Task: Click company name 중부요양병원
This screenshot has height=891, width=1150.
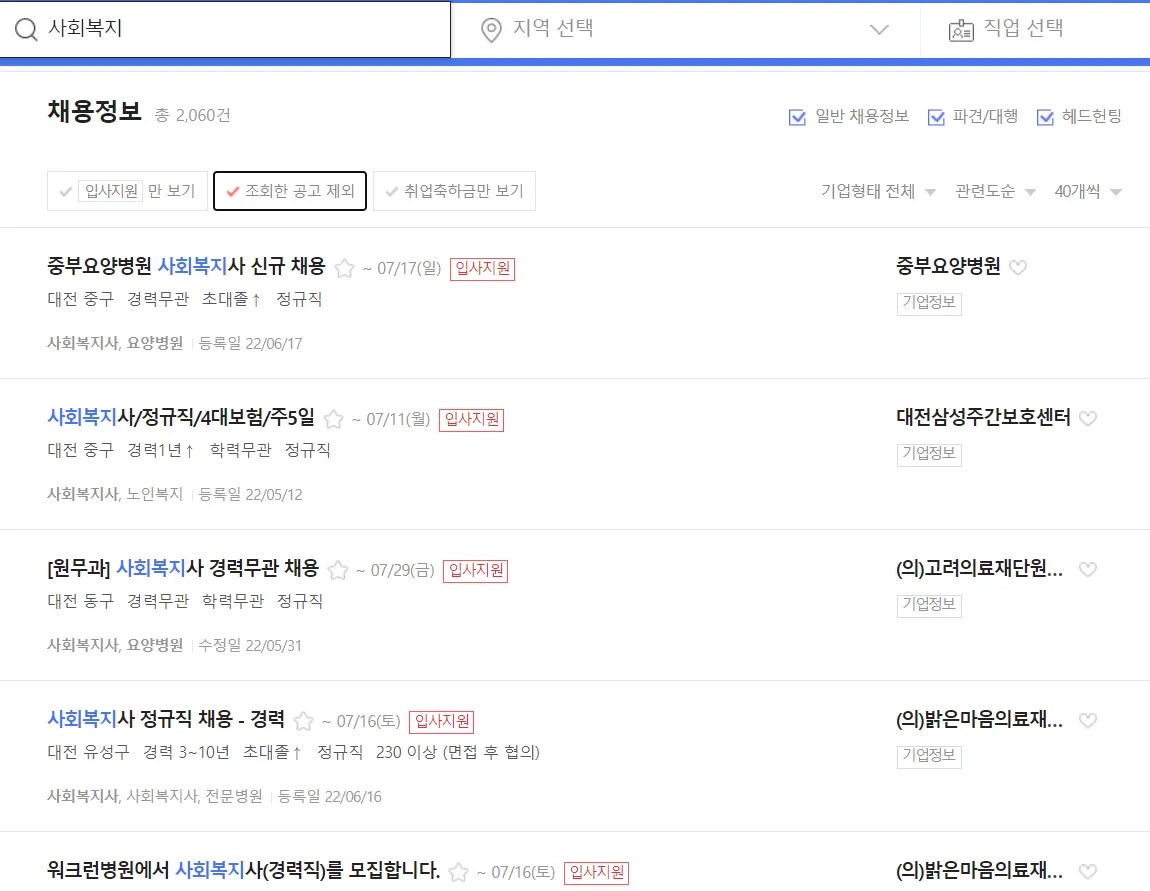Action: (x=948, y=265)
